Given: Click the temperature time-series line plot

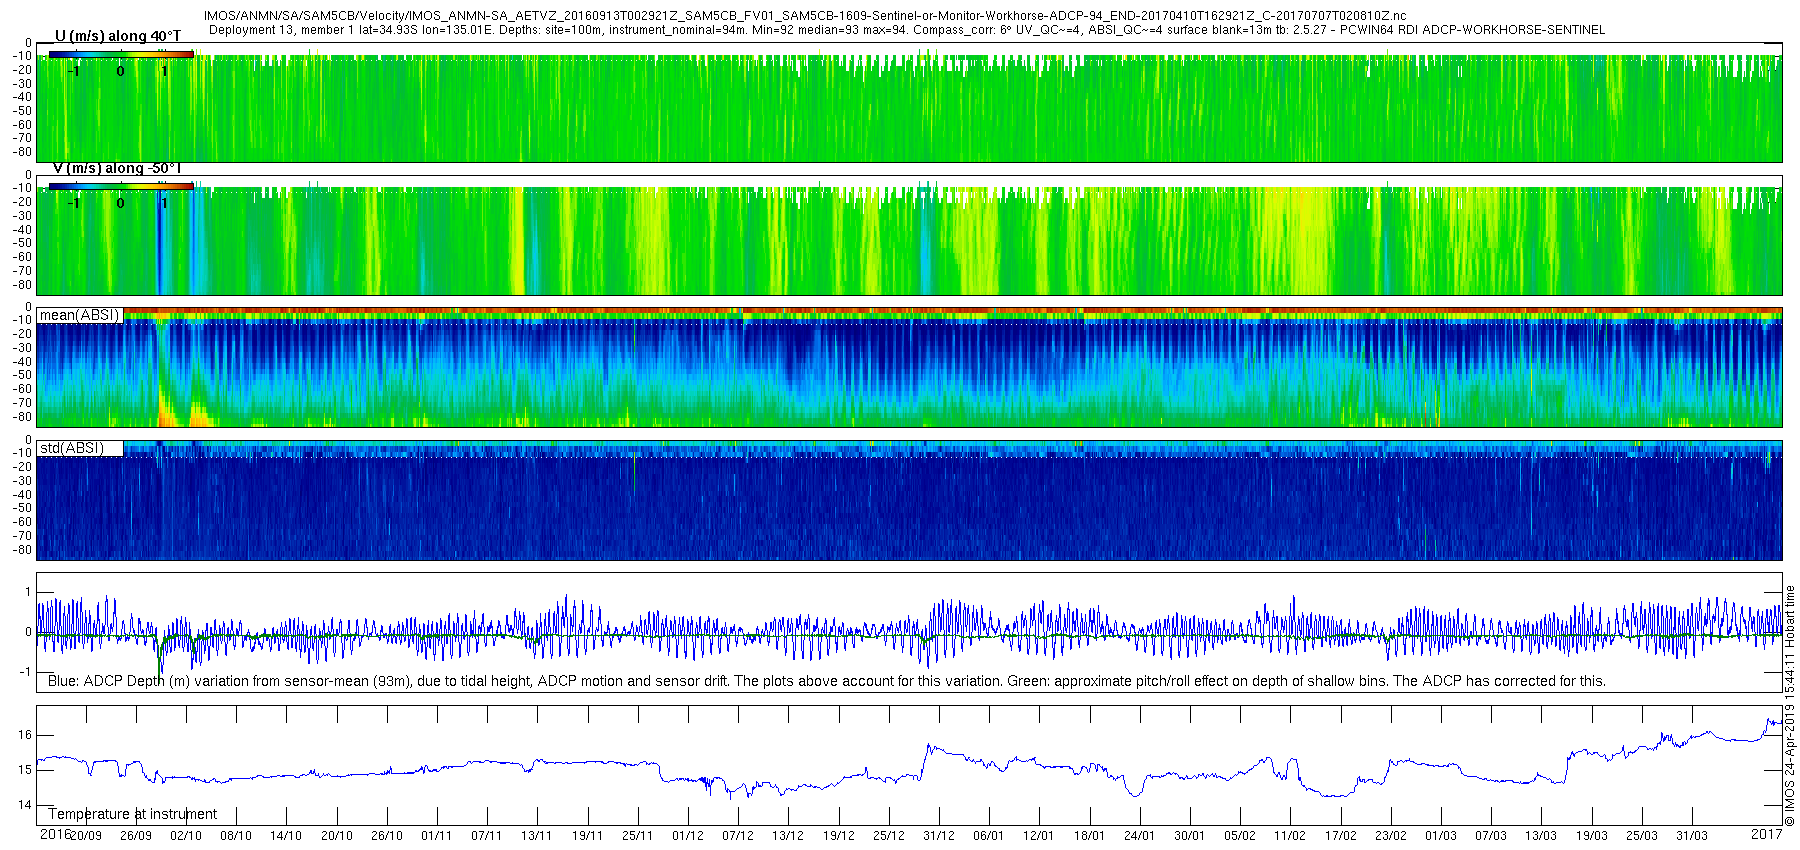Looking at the screenshot, I should tap(909, 765).
